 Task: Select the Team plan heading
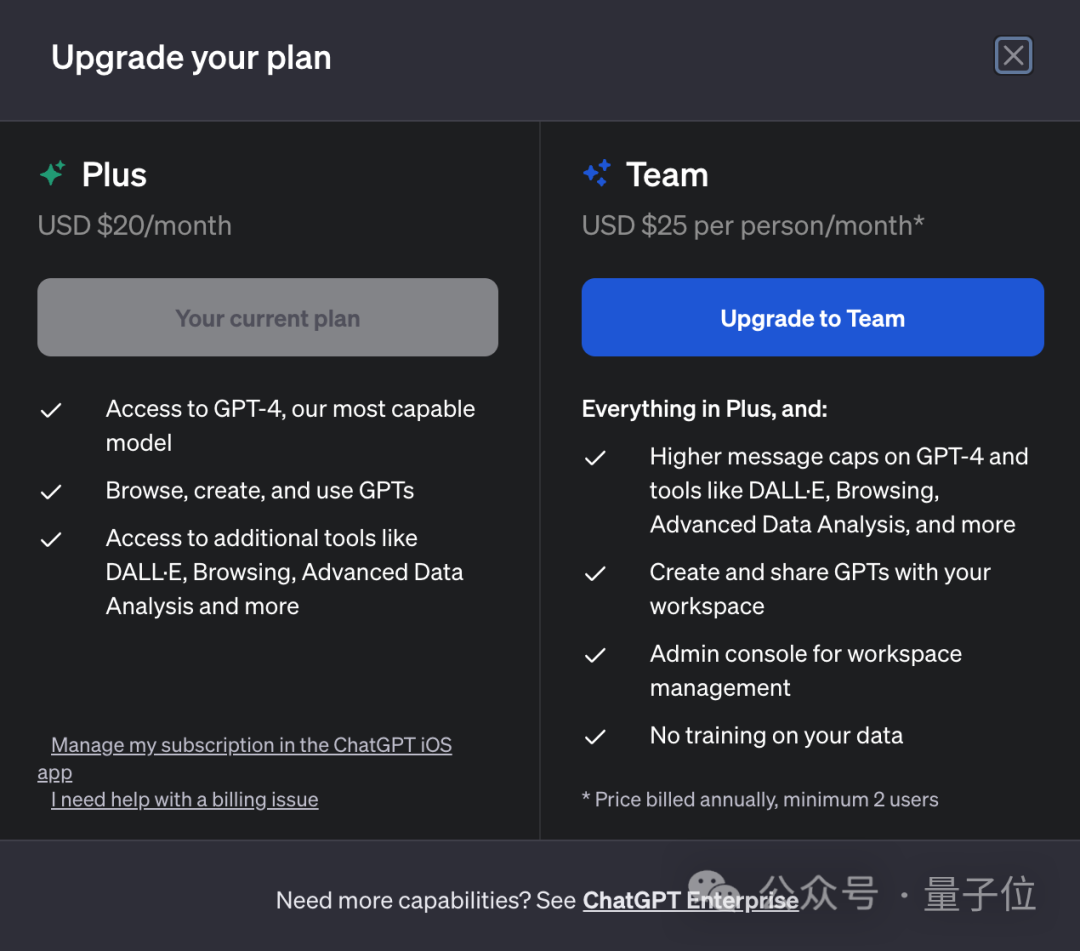tap(667, 175)
